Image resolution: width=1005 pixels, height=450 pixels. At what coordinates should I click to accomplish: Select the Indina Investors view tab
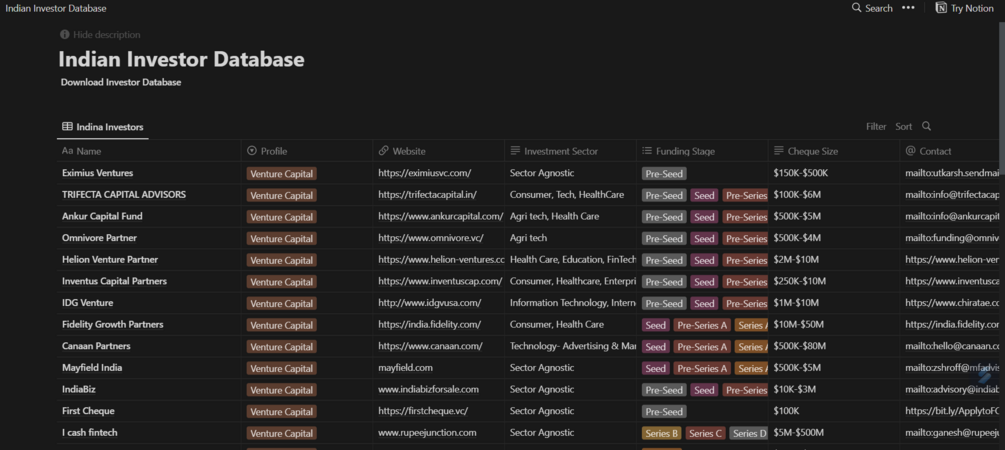point(109,127)
